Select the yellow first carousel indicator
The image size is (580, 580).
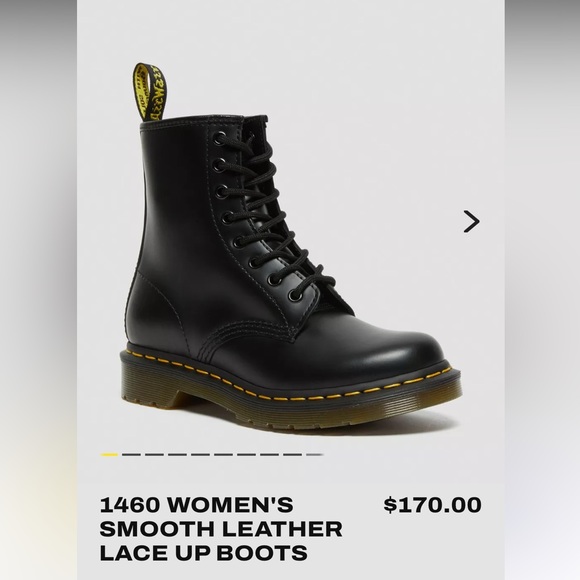(x=109, y=455)
